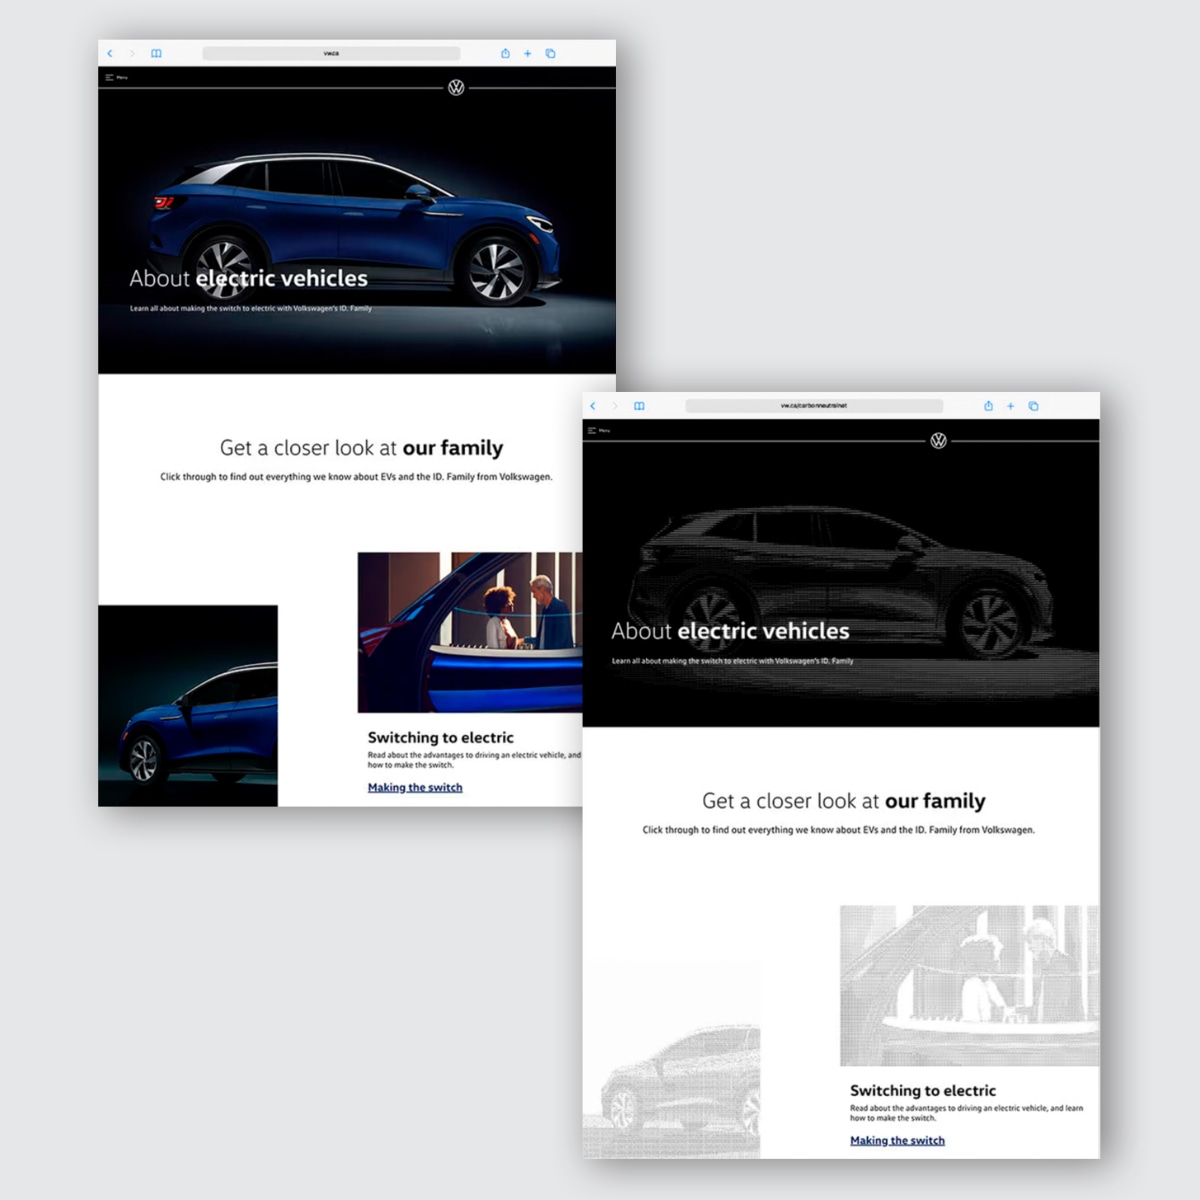The image size is (1200, 1200).
Task: Click Volkswagen logo on the grayscale car page
Action: click(938, 441)
